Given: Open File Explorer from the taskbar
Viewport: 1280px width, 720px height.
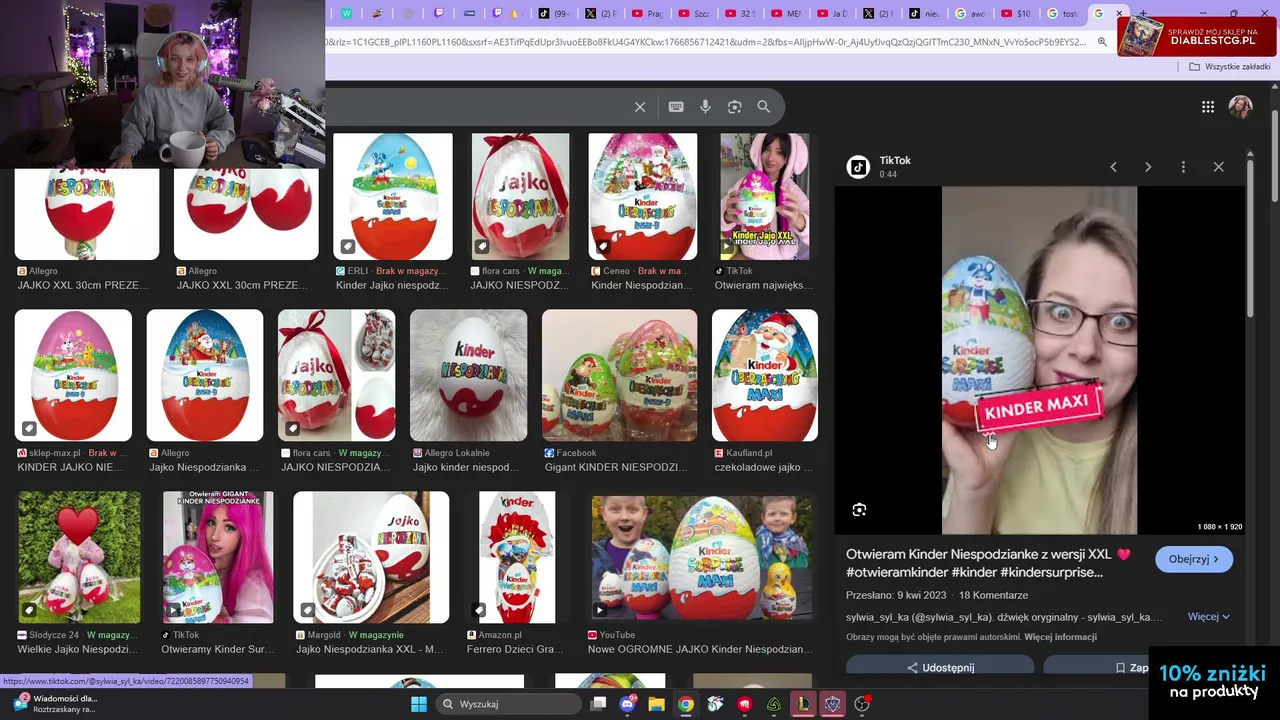Looking at the screenshot, I should pos(656,704).
